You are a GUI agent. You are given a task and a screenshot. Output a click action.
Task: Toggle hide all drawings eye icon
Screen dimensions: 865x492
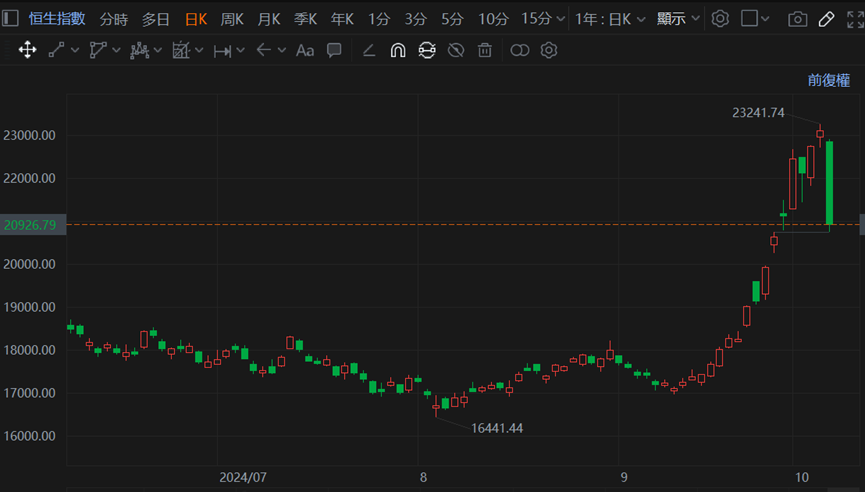[456, 51]
